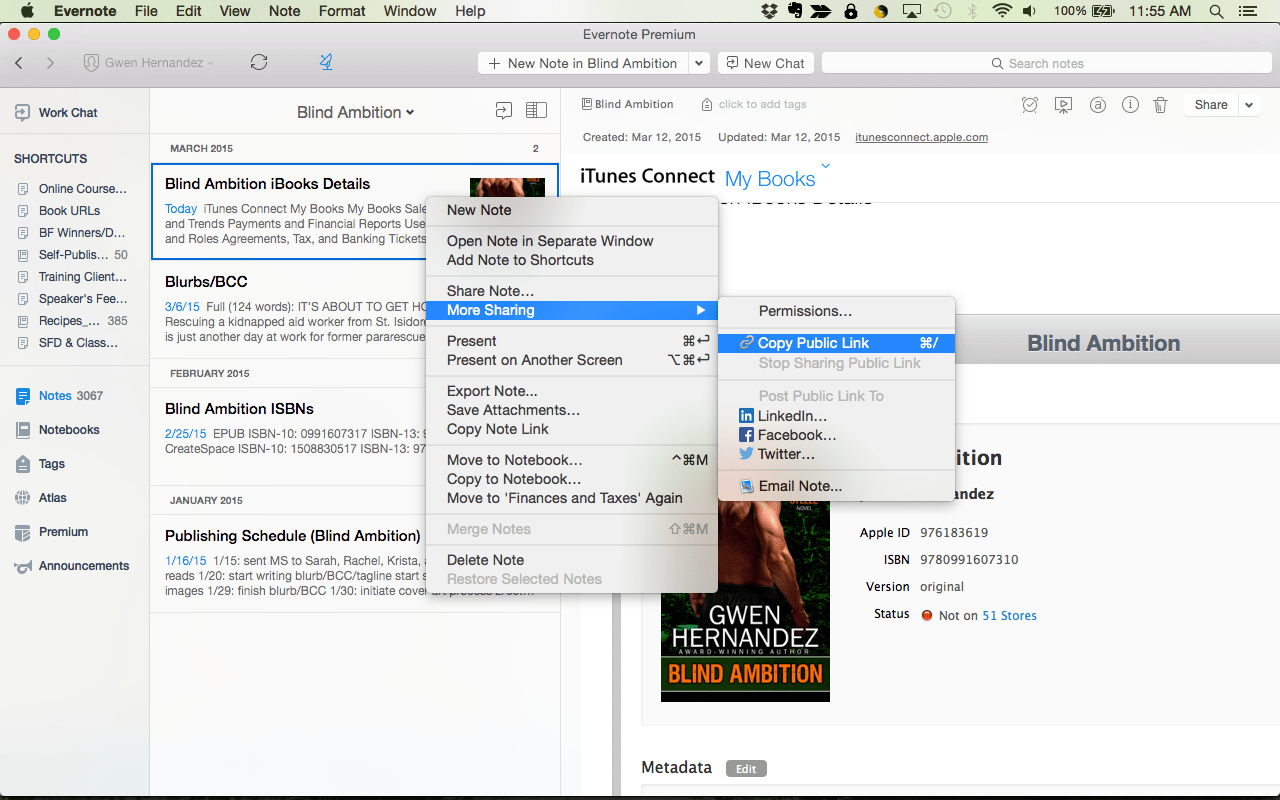Click the Blind Ambition notebook selector in note header
The height and width of the screenshot is (800, 1280).
tap(627, 104)
